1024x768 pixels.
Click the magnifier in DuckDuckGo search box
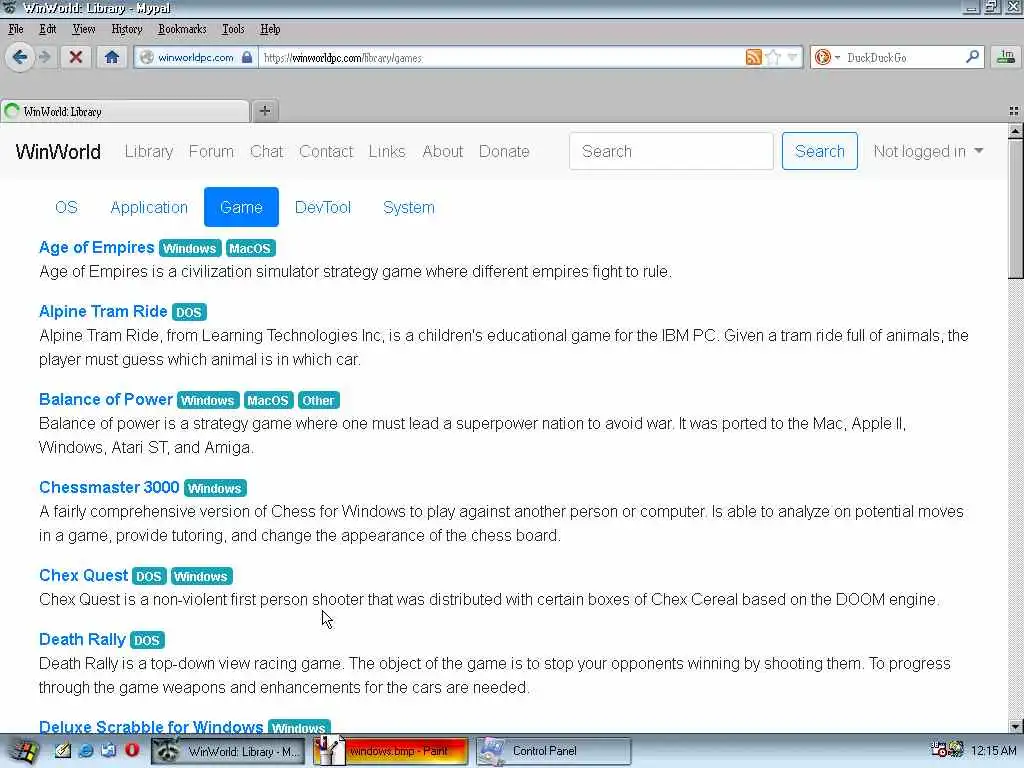click(x=972, y=57)
